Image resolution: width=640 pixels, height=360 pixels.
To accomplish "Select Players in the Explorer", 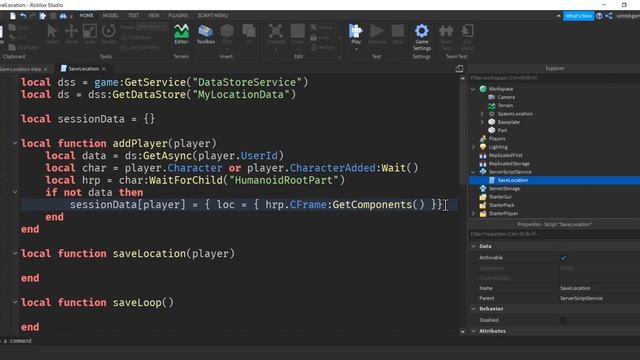I will 497,139.
